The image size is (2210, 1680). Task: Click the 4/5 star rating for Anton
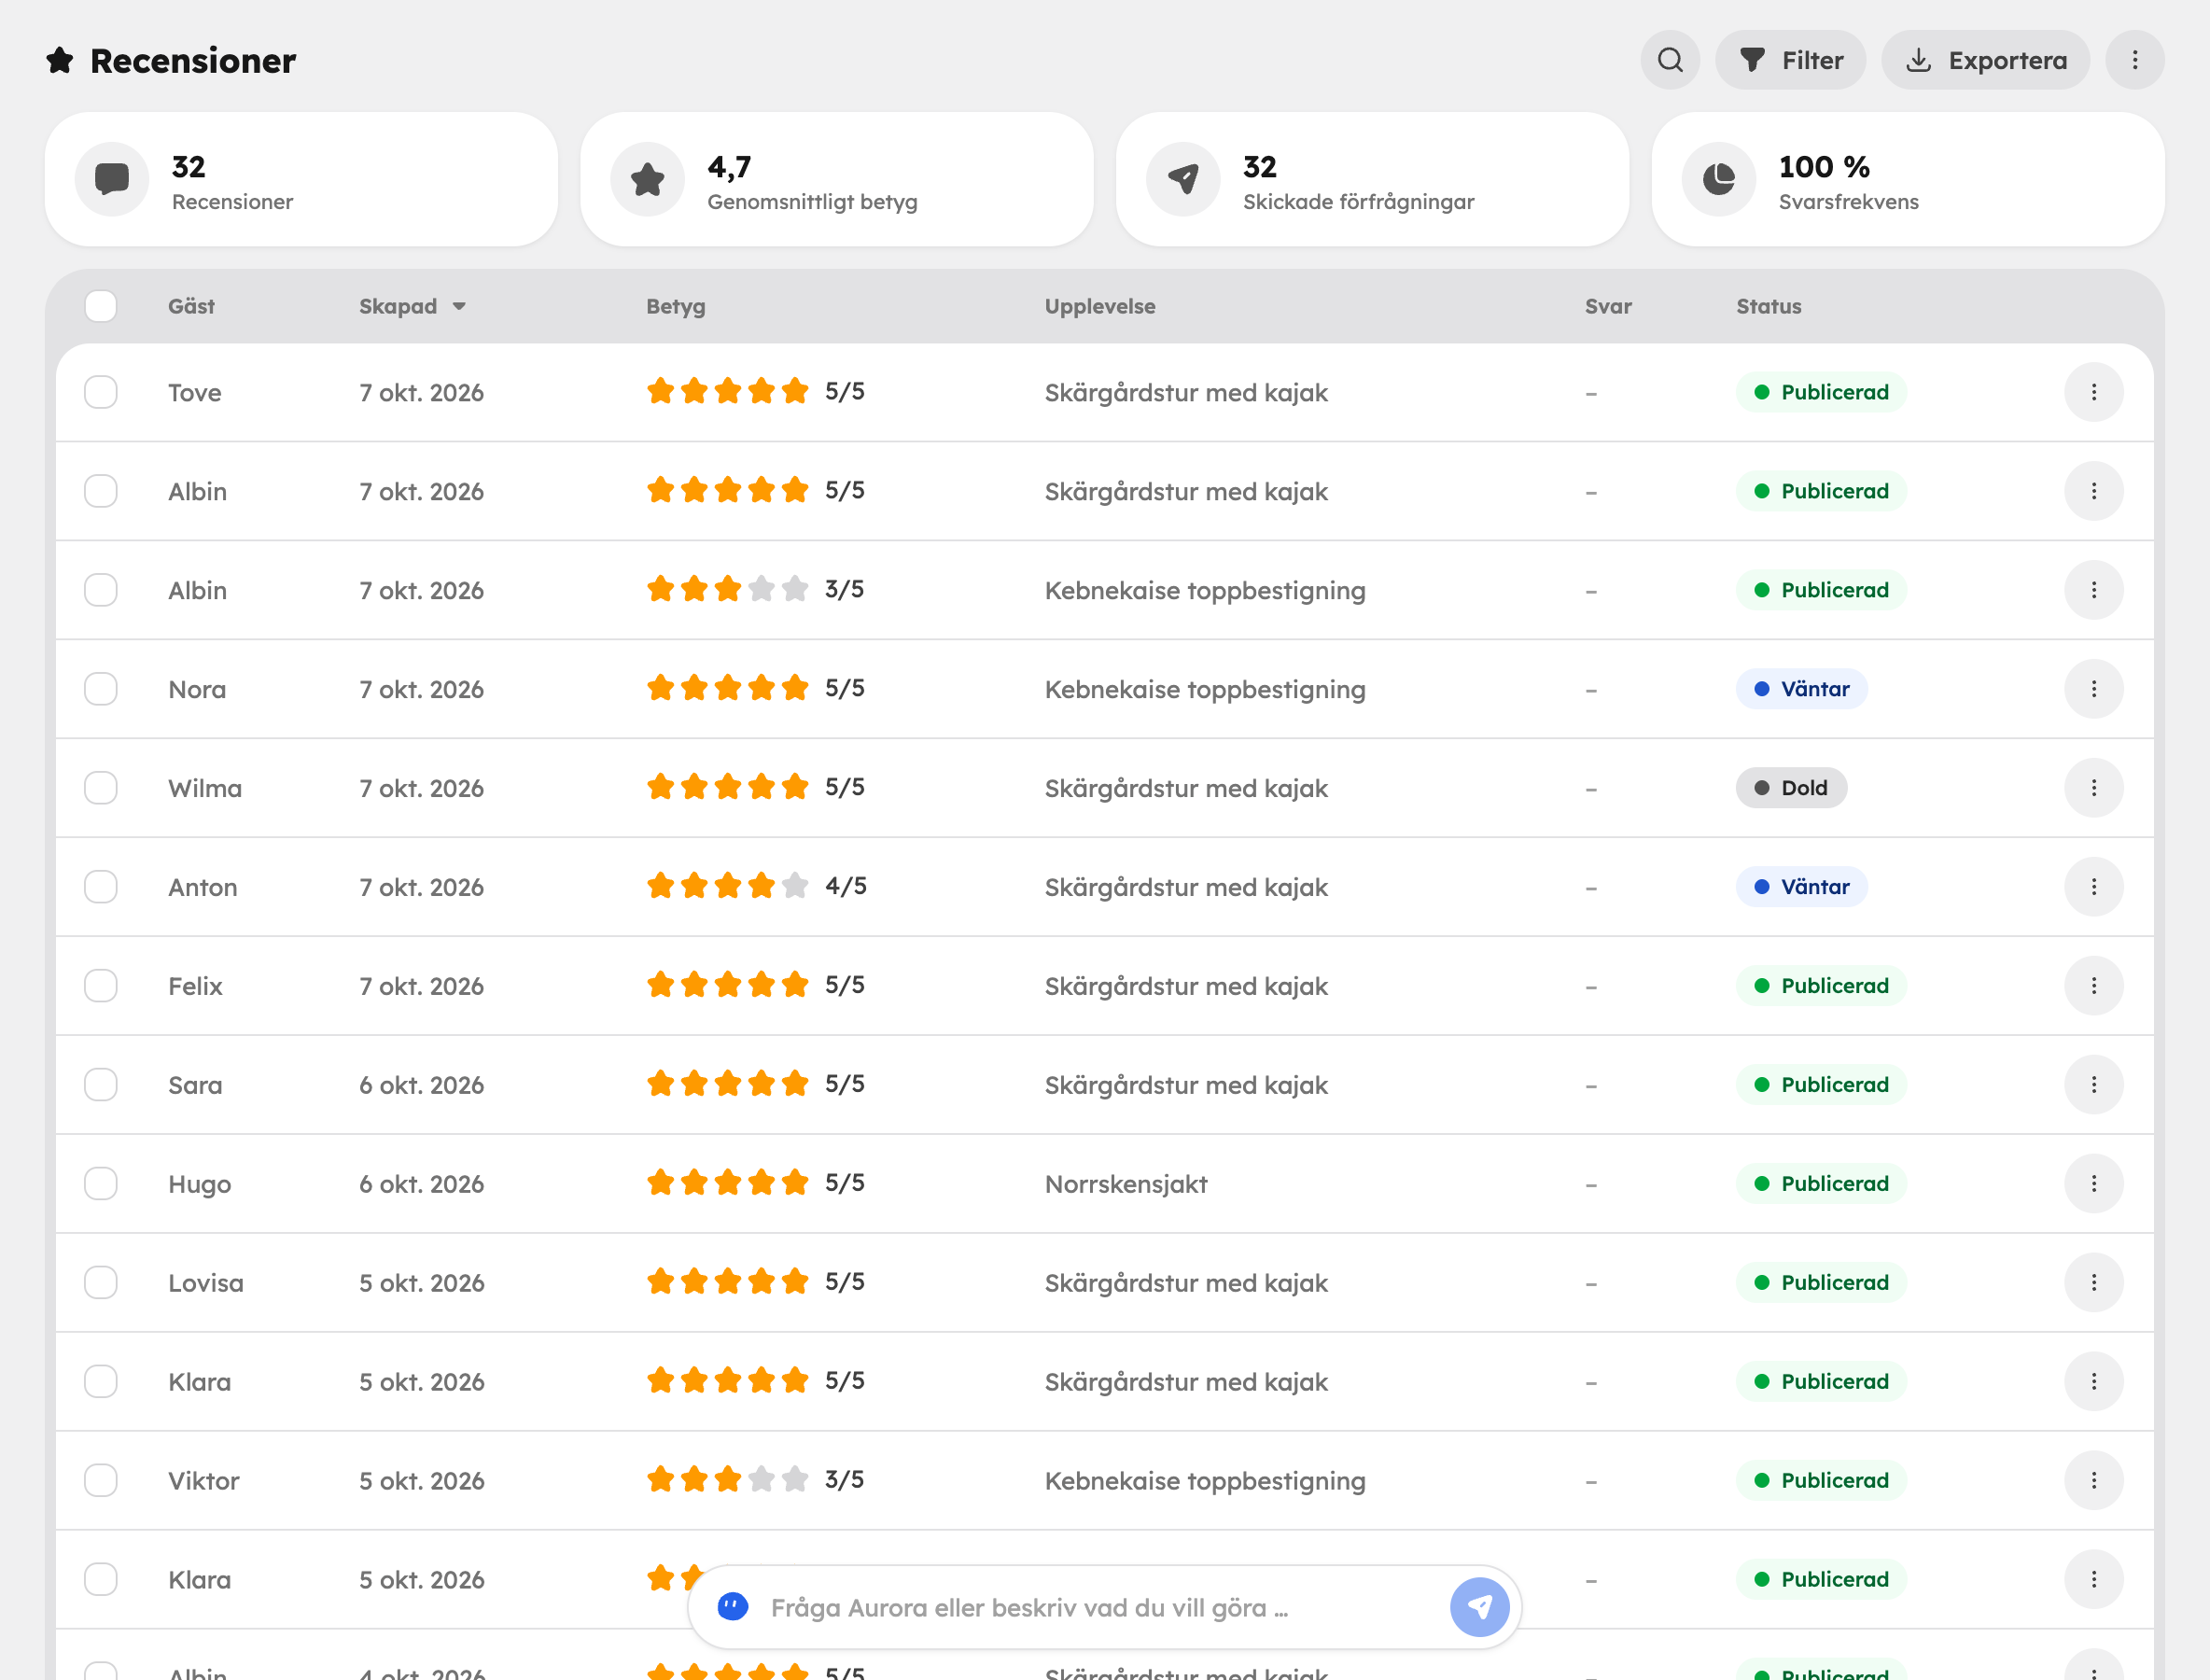pyautogui.click(x=757, y=886)
